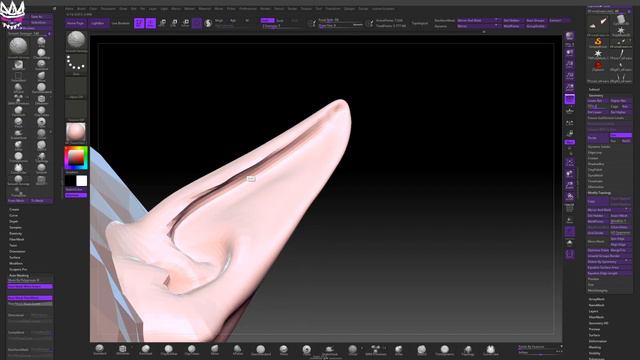This screenshot has width=640, height=360.
Task: Toggle Perspective view on right shelf
Action: coord(570,99)
